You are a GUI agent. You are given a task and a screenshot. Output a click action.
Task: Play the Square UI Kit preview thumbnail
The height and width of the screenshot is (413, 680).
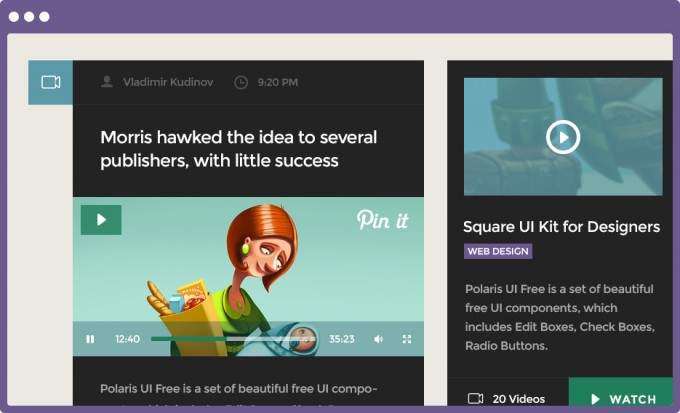point(563,137)
